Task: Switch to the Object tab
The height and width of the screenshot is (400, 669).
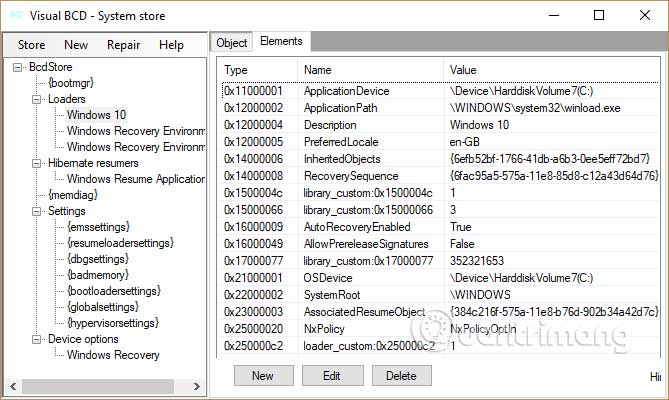Action: tap(231, 43)
